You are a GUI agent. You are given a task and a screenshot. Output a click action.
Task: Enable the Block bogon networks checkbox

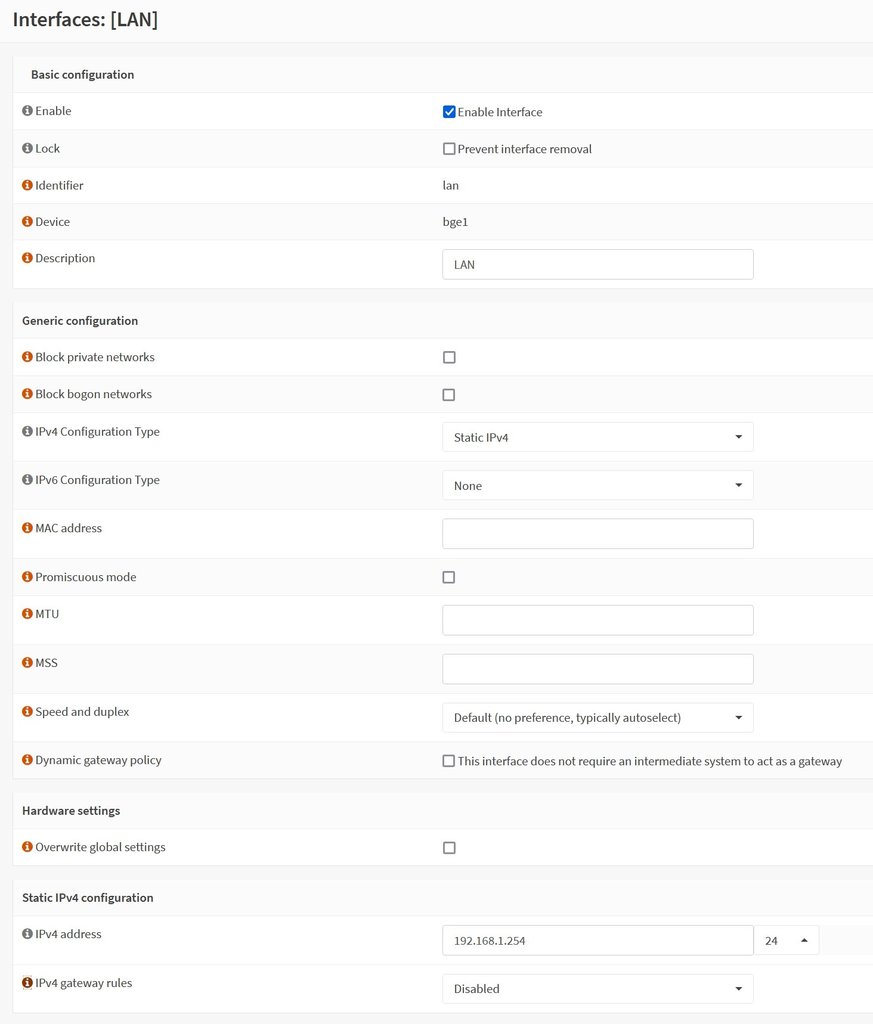[449, 394]
